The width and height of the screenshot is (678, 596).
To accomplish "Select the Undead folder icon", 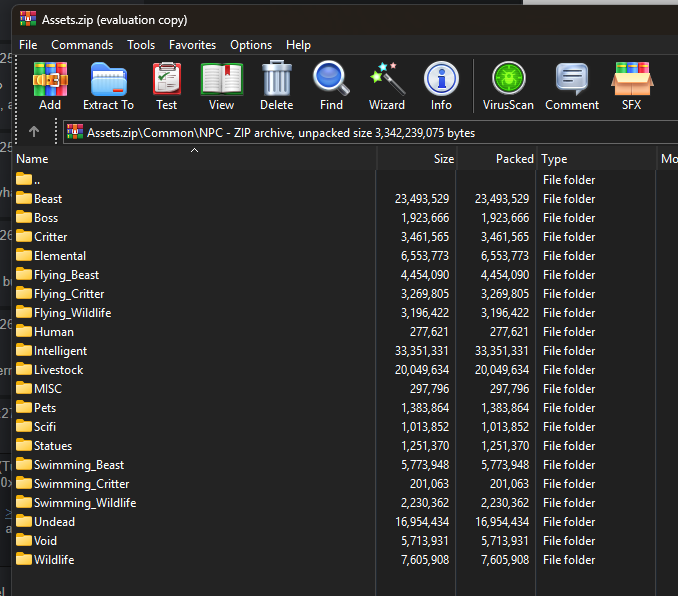I will coord(24,521).
